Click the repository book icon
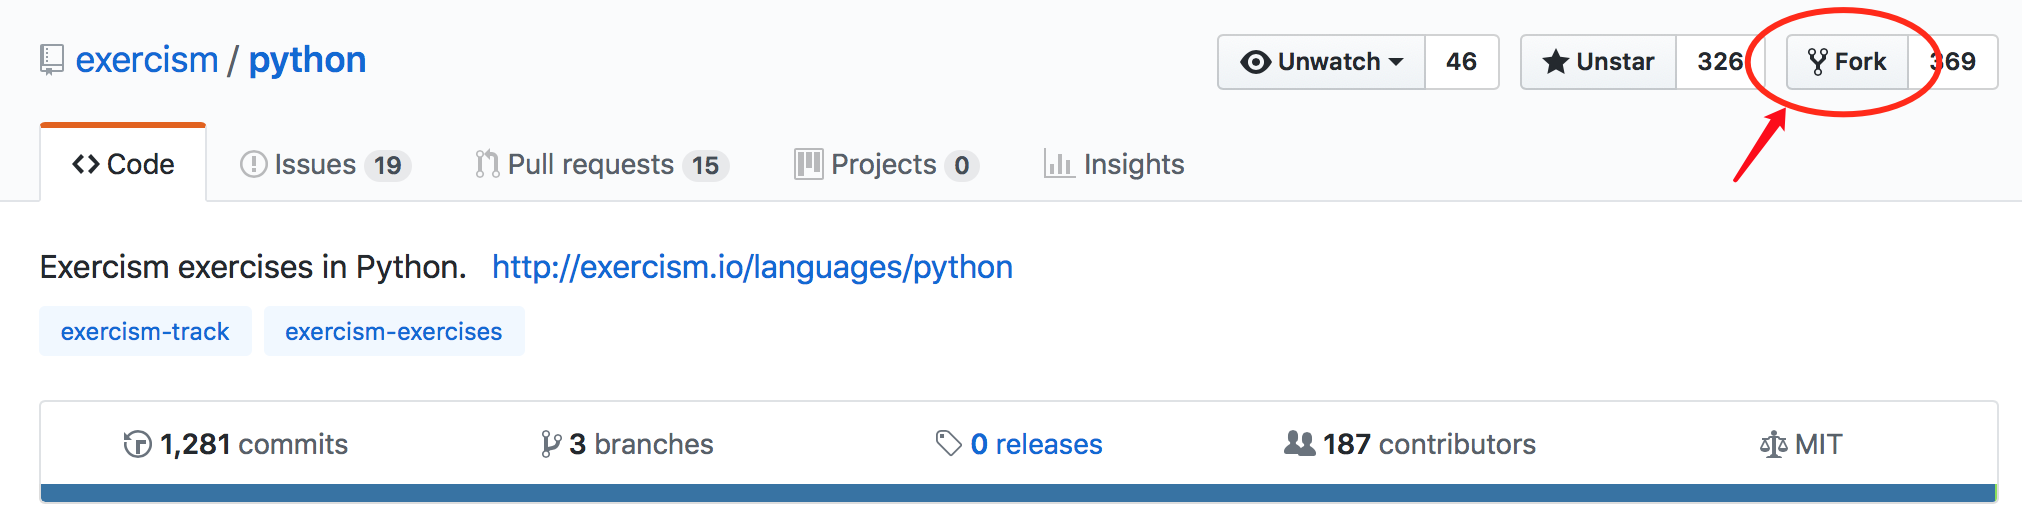The width and height of the screenshot is (2022, 520). click(52, 60)
